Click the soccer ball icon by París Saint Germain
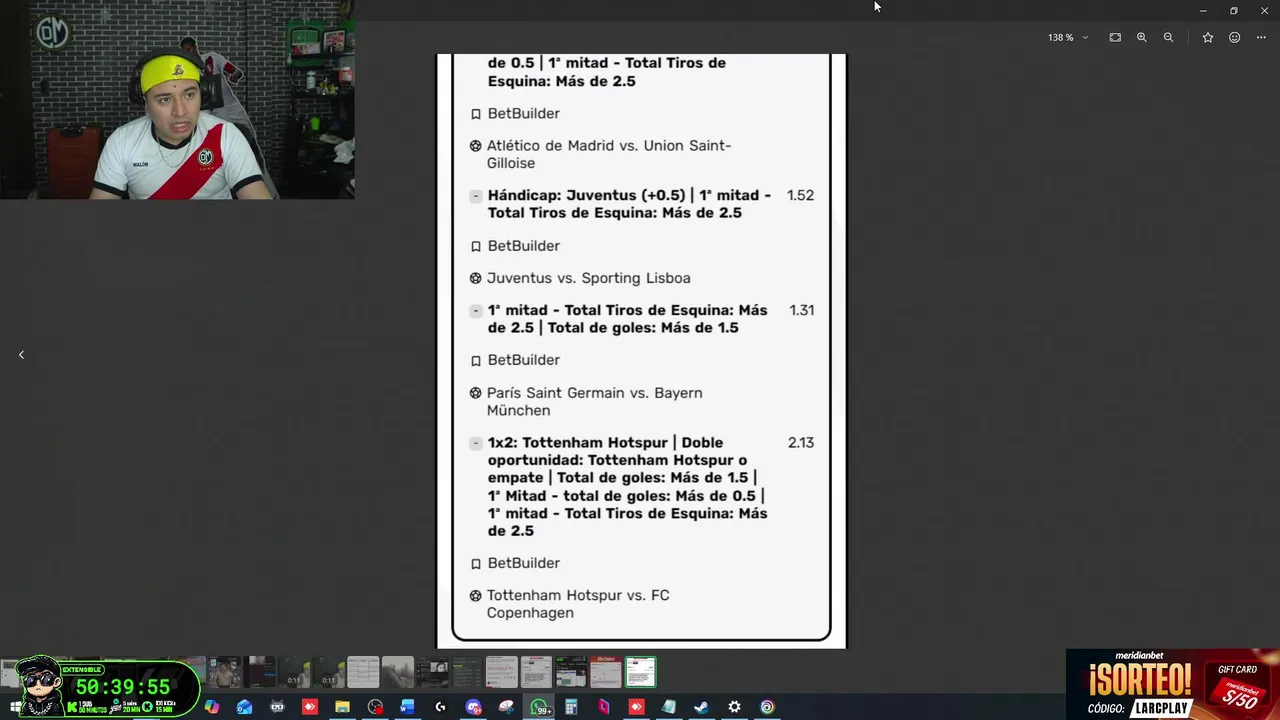The width and height of the screenshot is (1280, 720). (476, 394)
